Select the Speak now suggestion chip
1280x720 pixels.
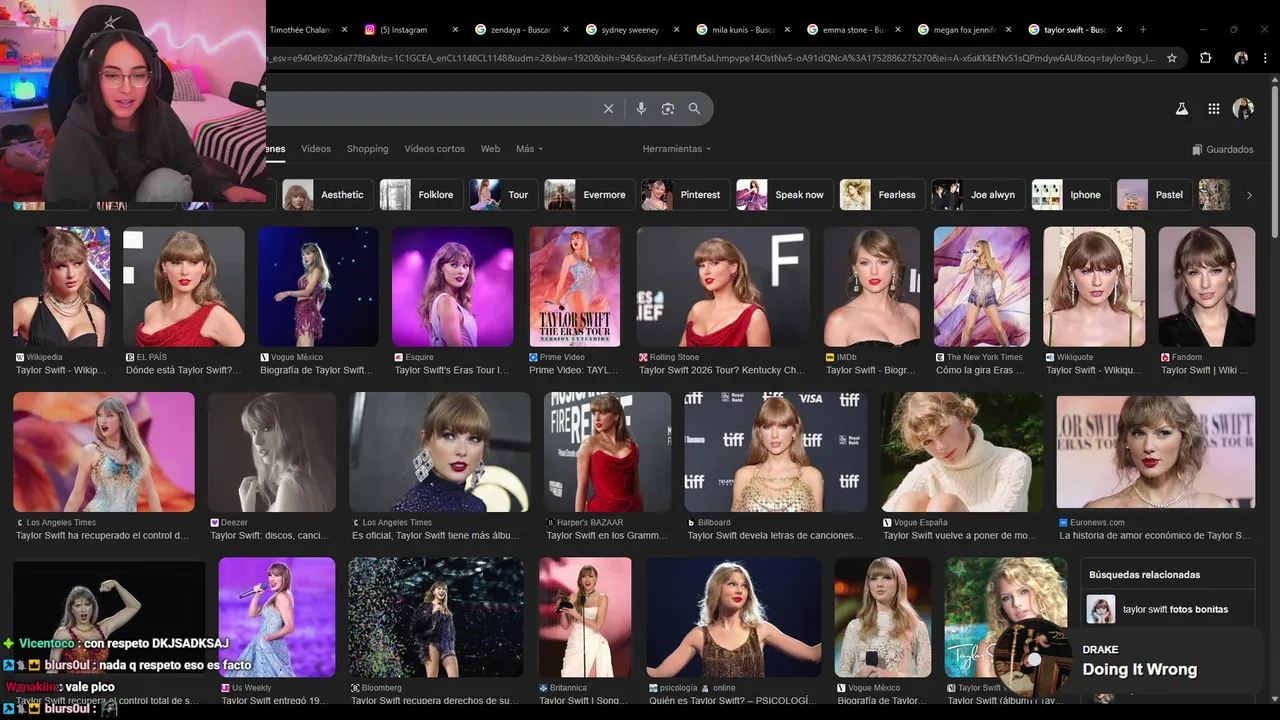click(785, 195)
